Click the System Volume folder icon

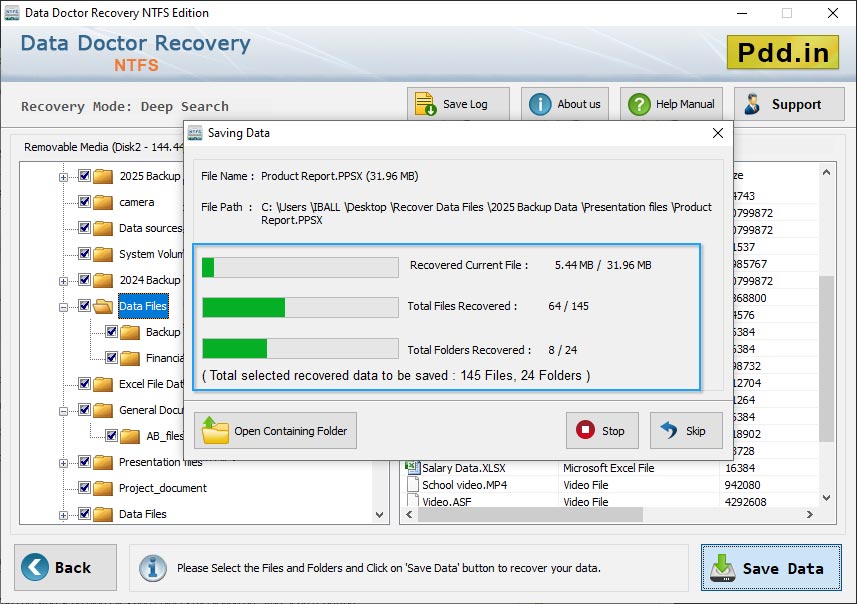[x=103, y=254]
